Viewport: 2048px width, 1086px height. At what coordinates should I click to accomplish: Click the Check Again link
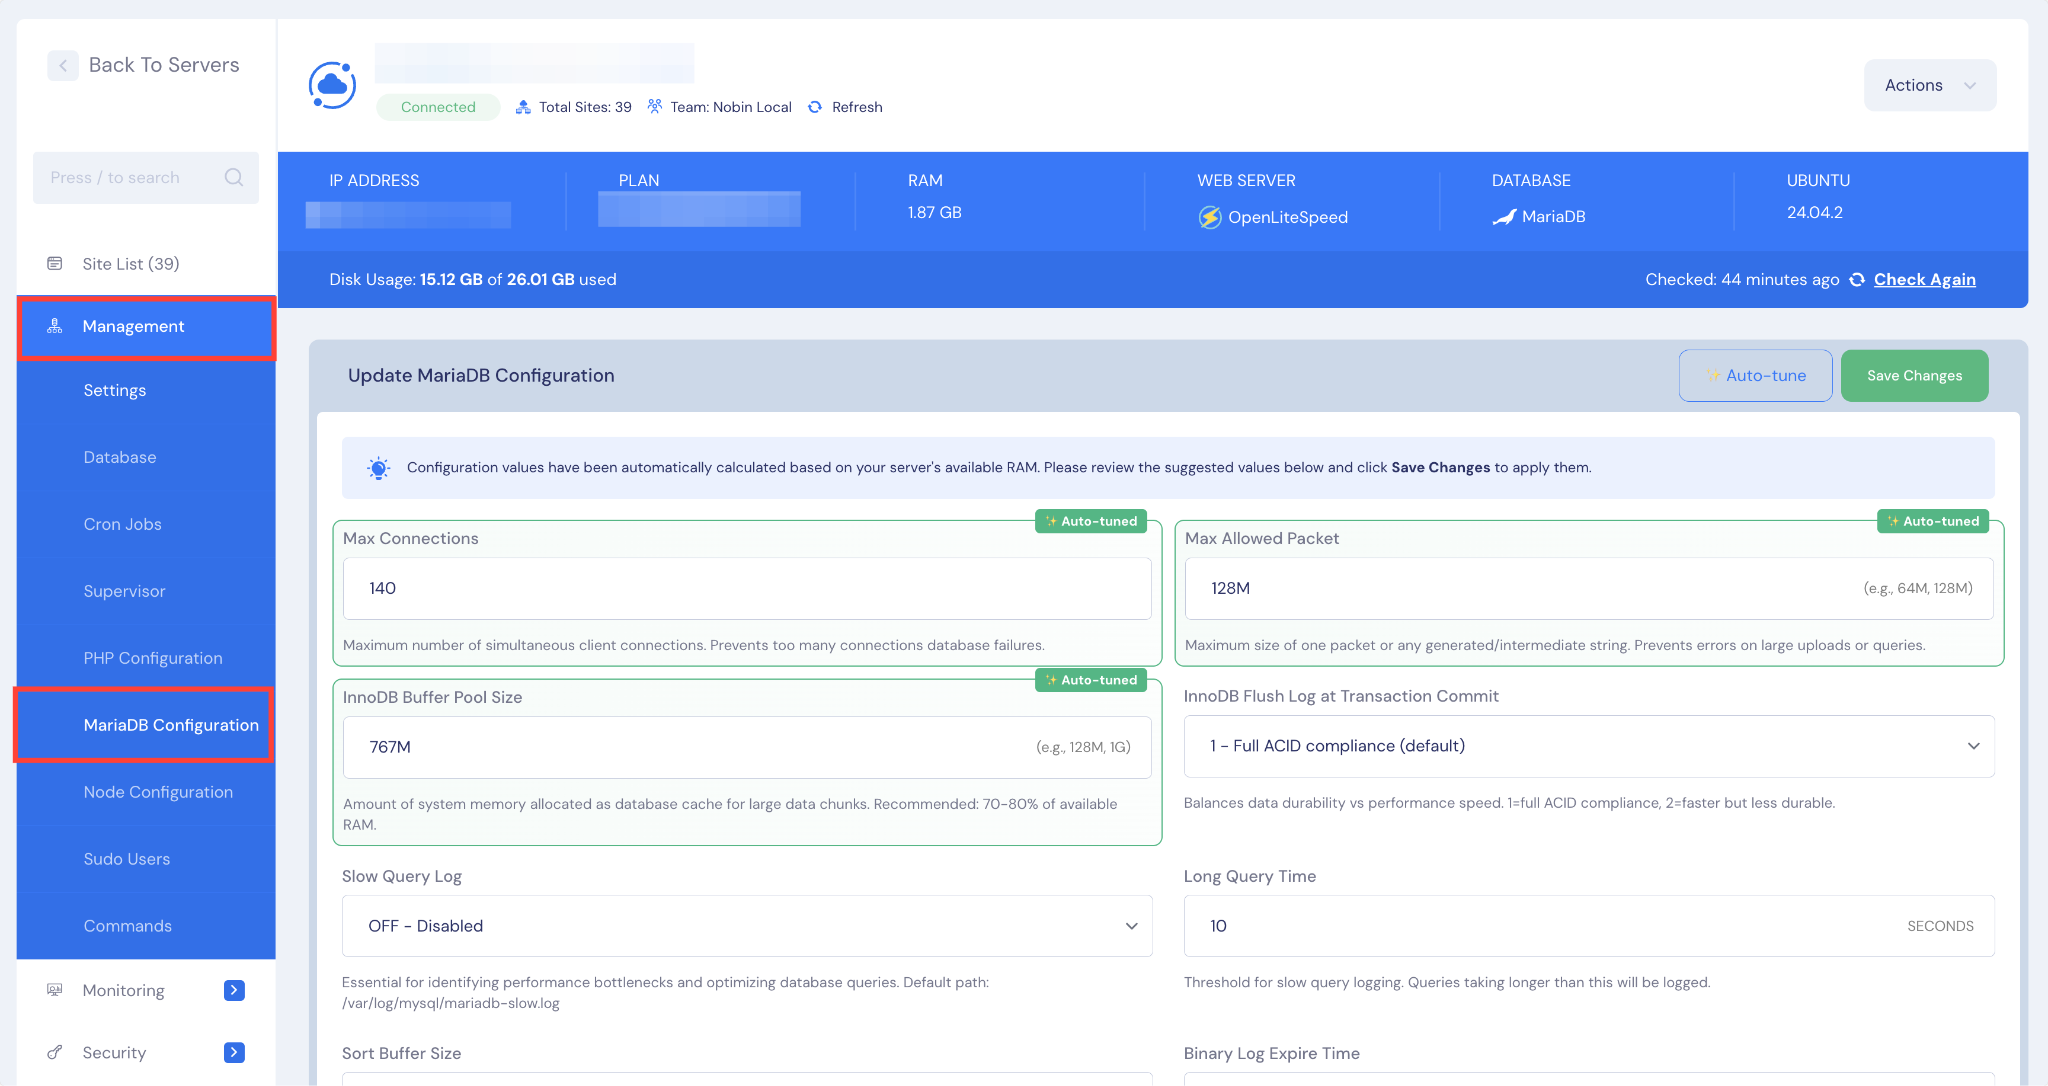click(1924, 280)
